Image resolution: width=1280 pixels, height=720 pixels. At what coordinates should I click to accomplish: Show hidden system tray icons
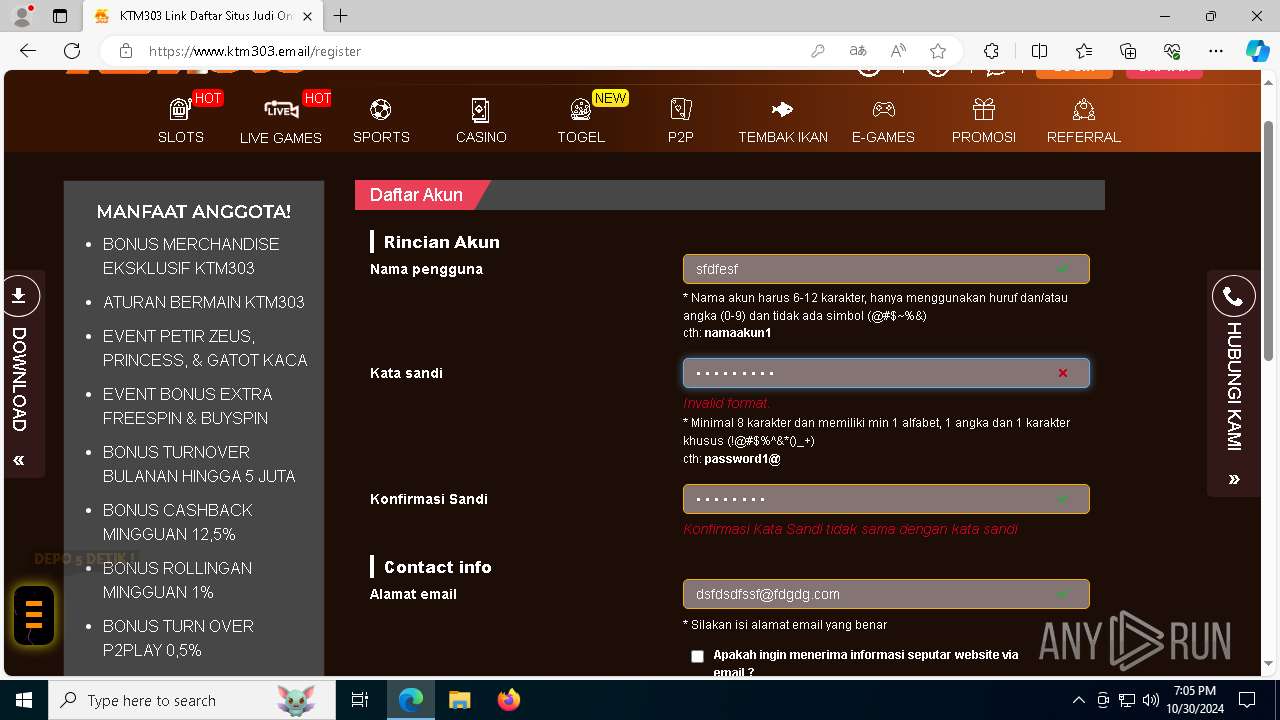click(1078, 700)
